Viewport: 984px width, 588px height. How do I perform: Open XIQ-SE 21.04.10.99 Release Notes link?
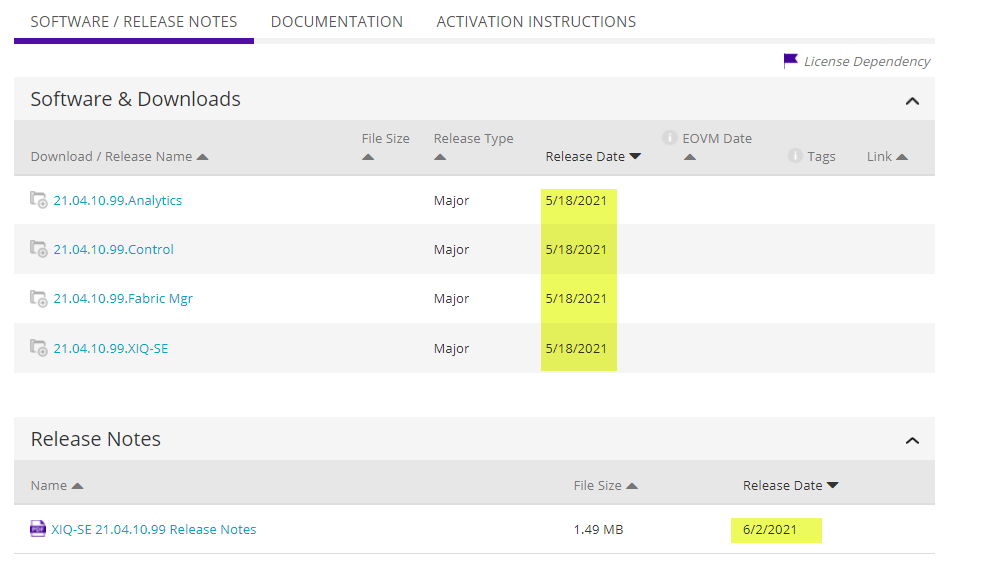tap(154, 529)
